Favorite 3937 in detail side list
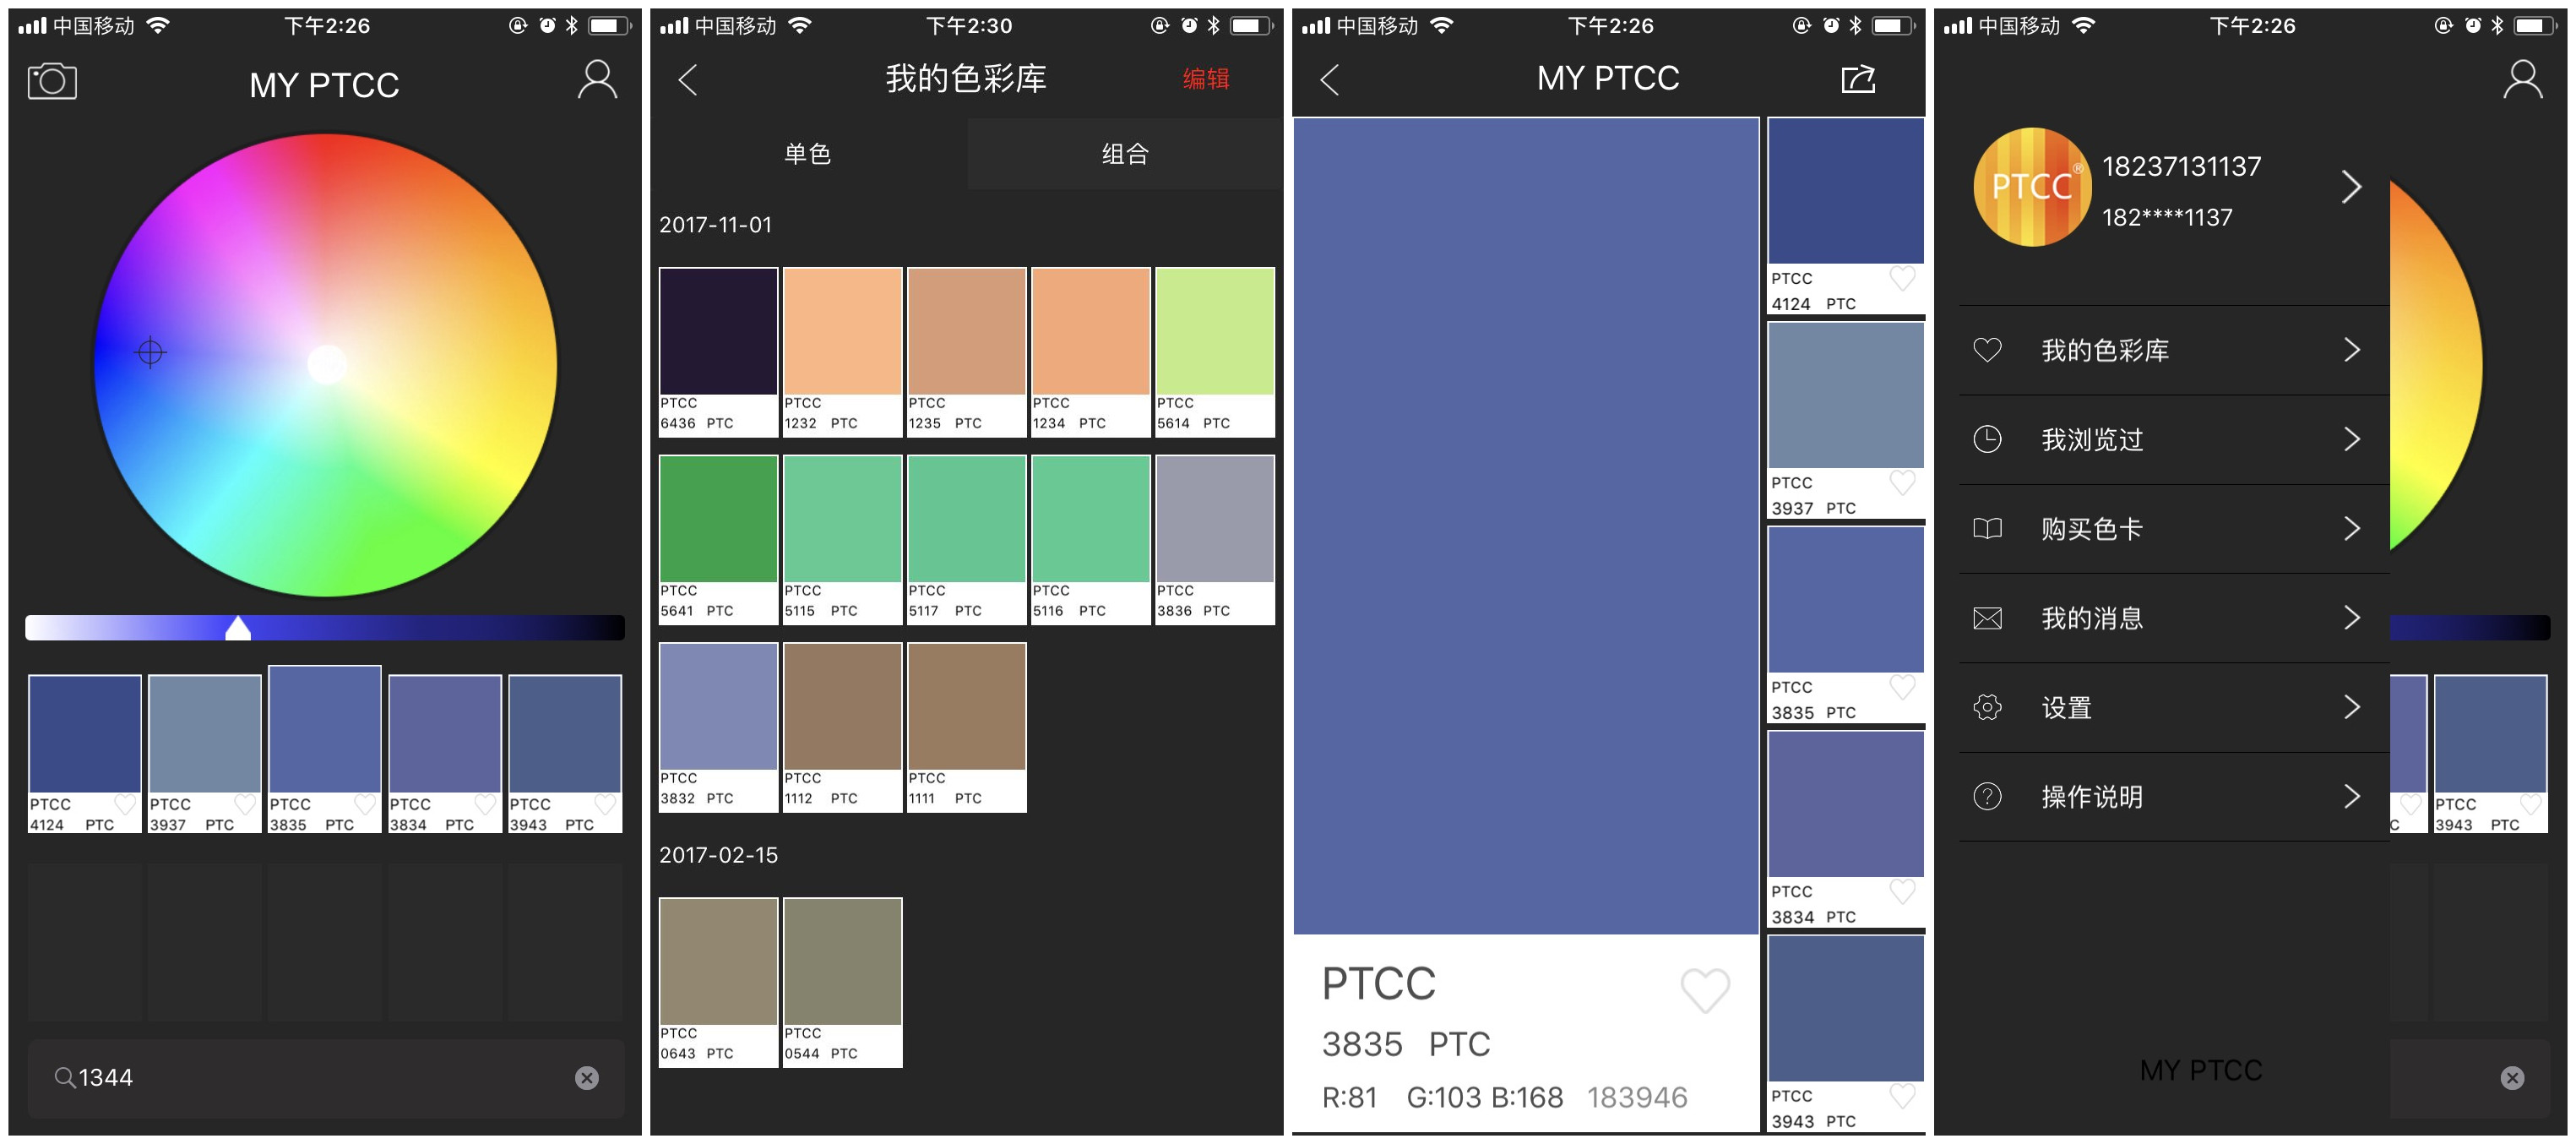2576x1144 pixels. click(1902, 482)
